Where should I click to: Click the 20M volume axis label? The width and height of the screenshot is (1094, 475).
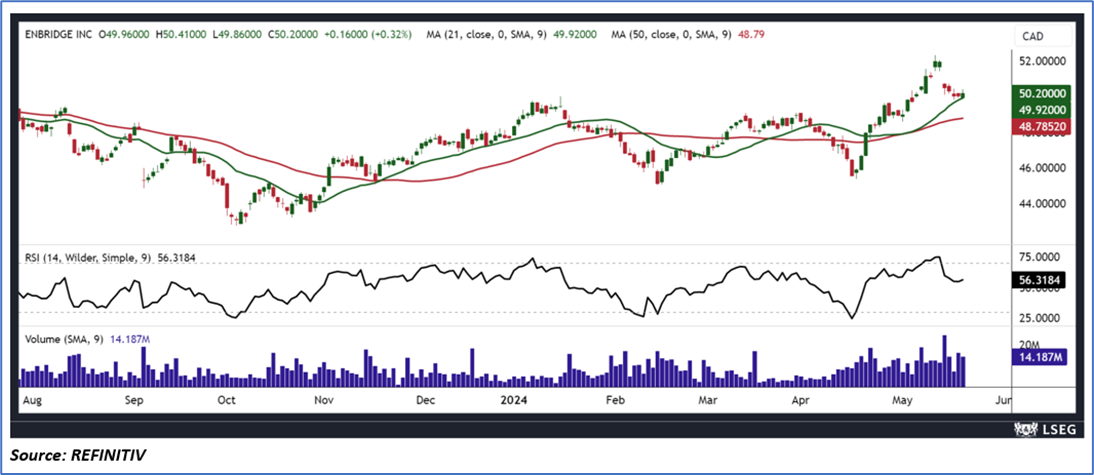(x=1031, y=344)
